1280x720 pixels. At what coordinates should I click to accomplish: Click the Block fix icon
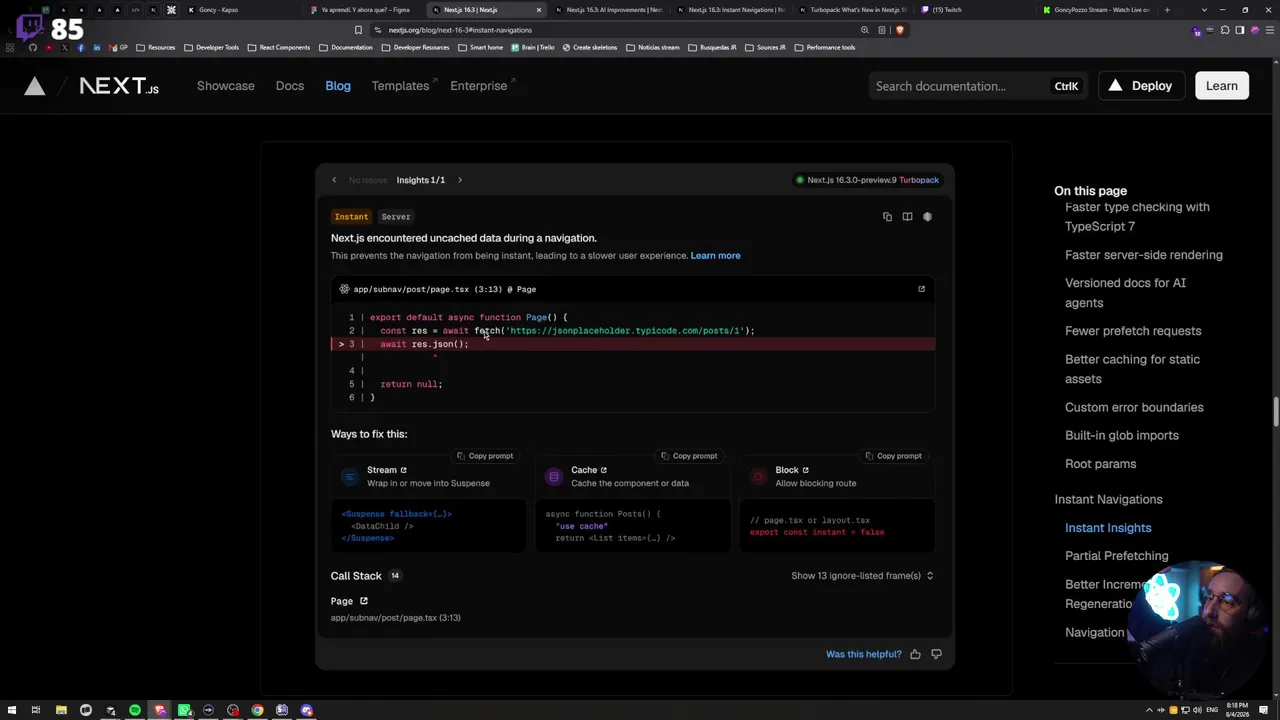pos(758,477)
